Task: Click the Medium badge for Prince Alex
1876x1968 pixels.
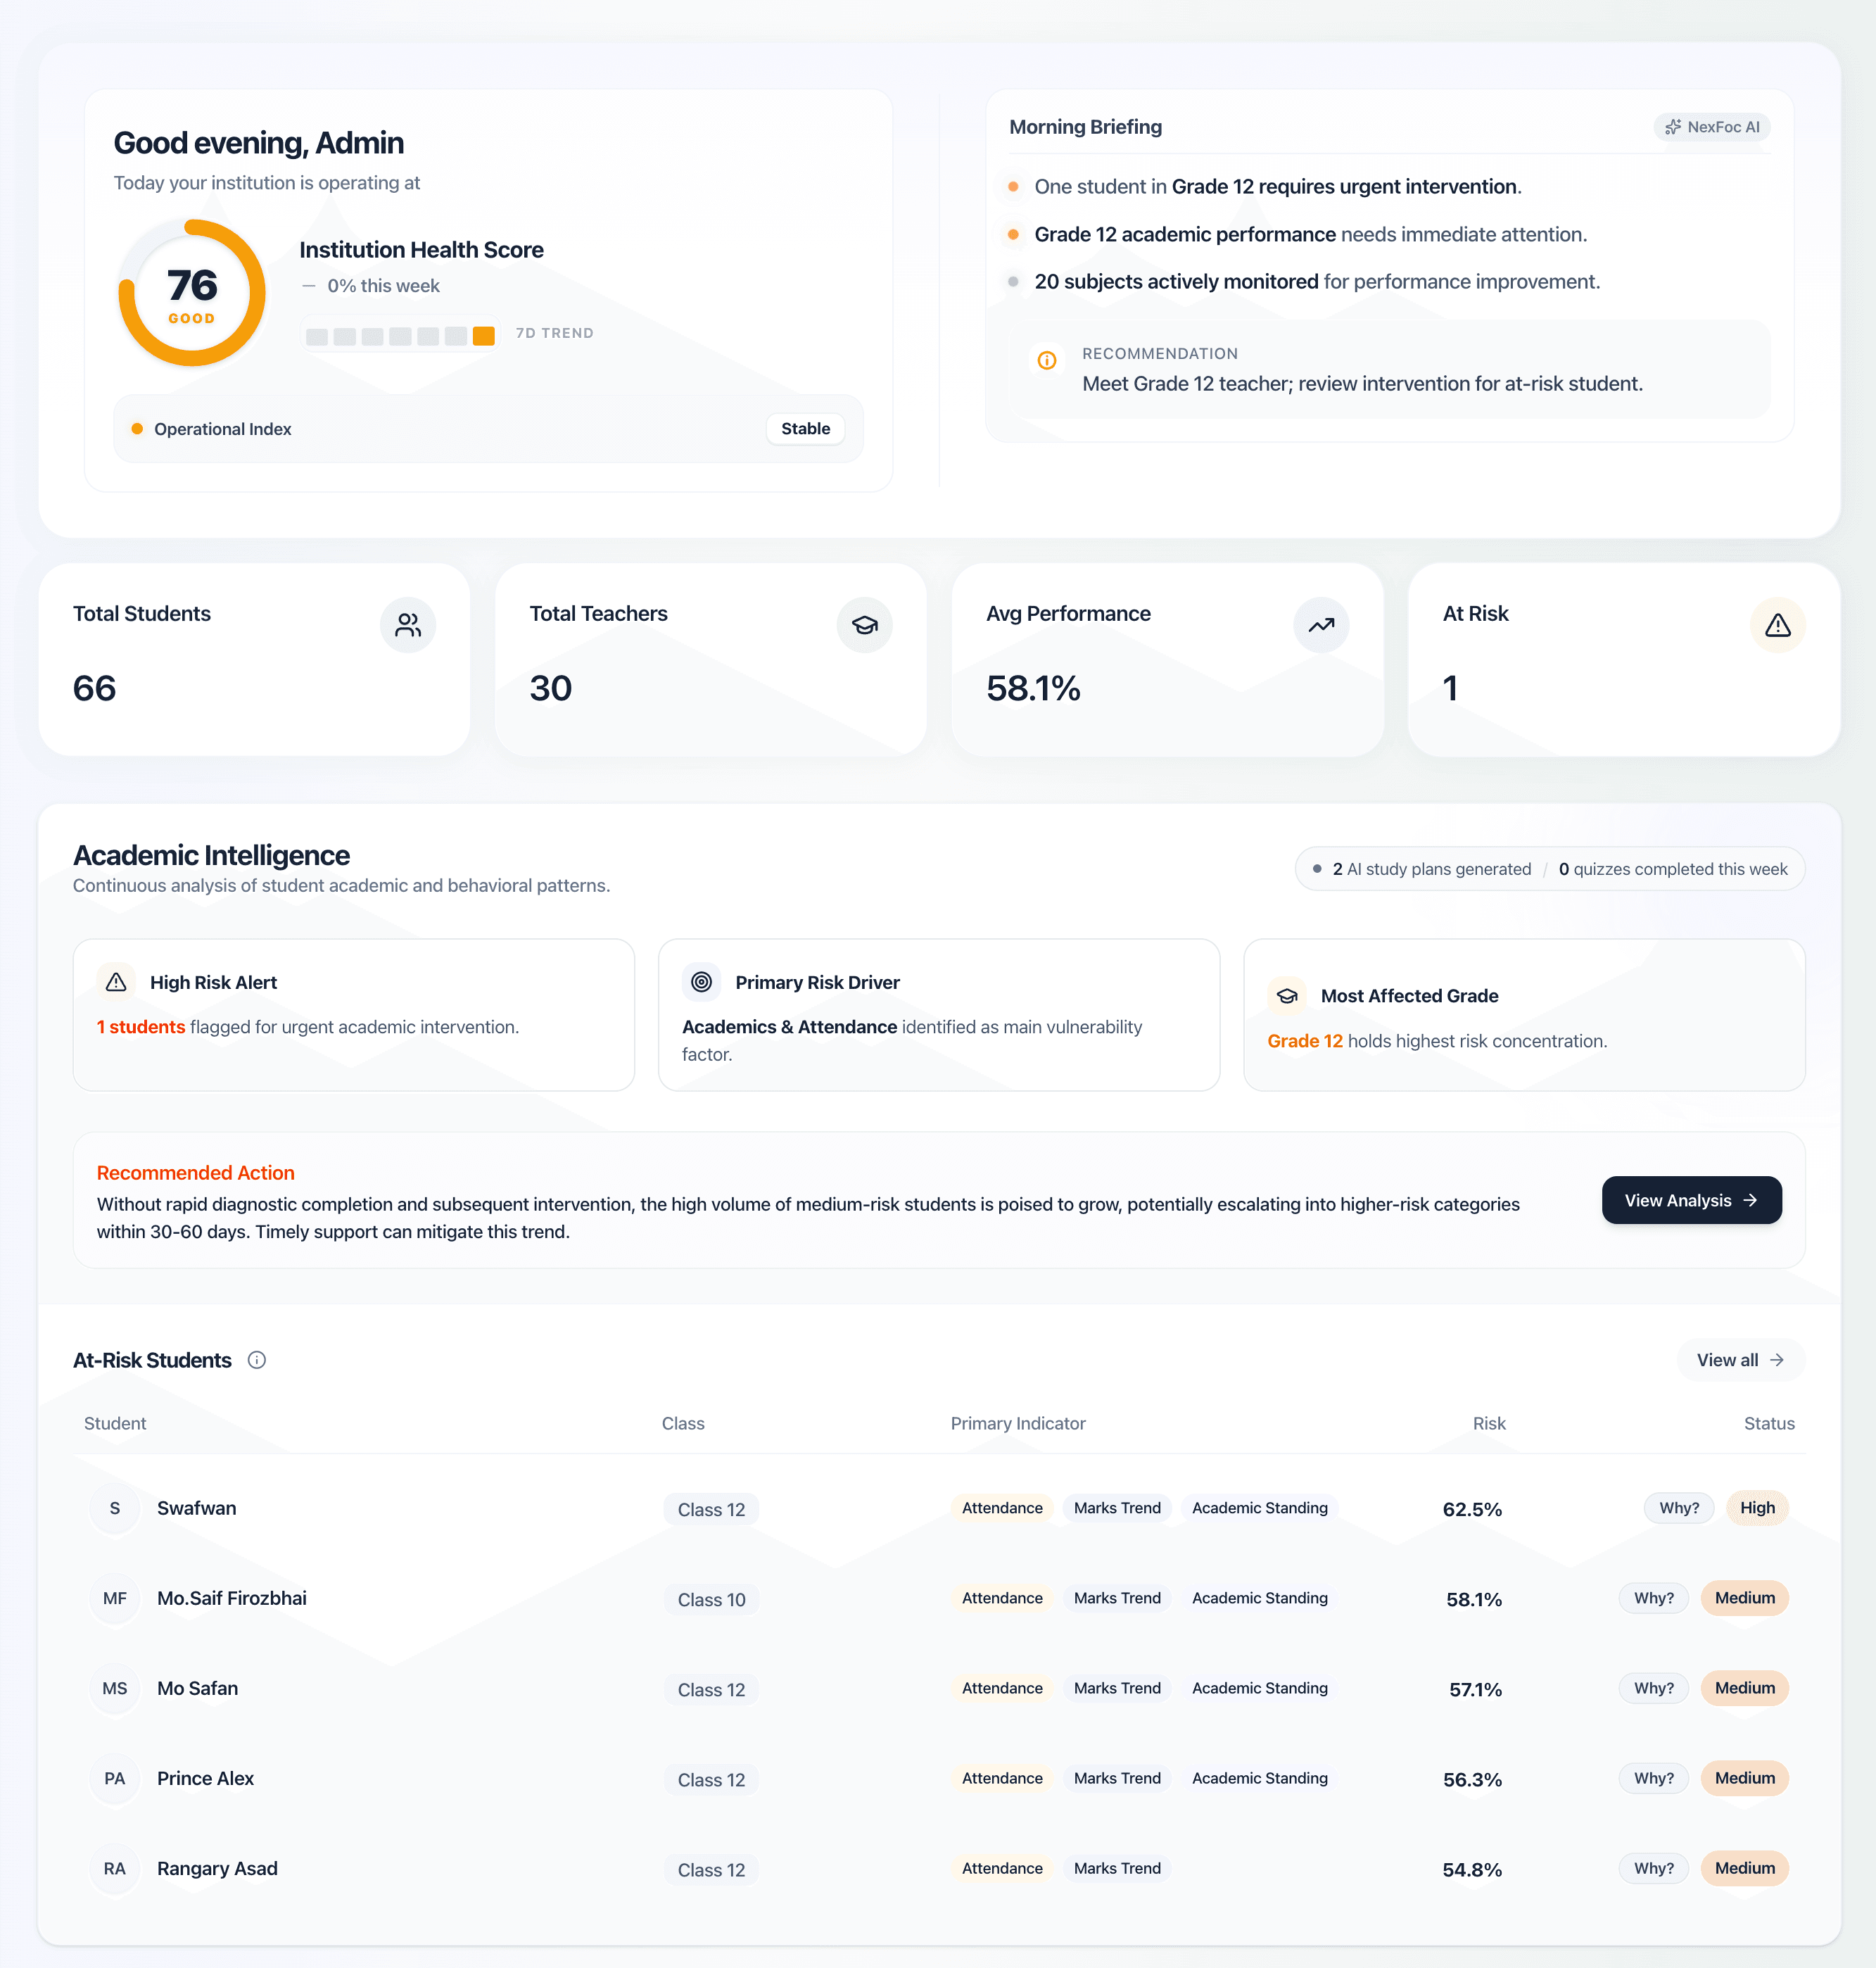Action: click(1745, 1778)
